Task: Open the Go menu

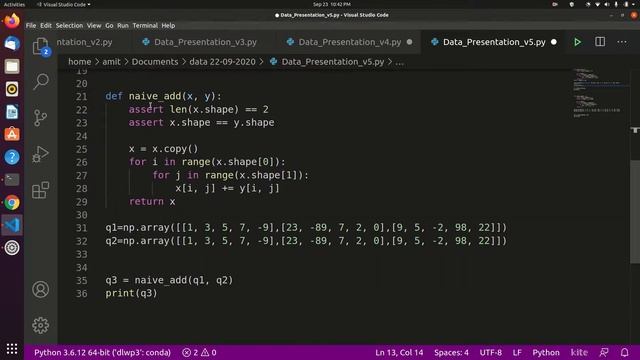Action: click(x=109, y=25)
